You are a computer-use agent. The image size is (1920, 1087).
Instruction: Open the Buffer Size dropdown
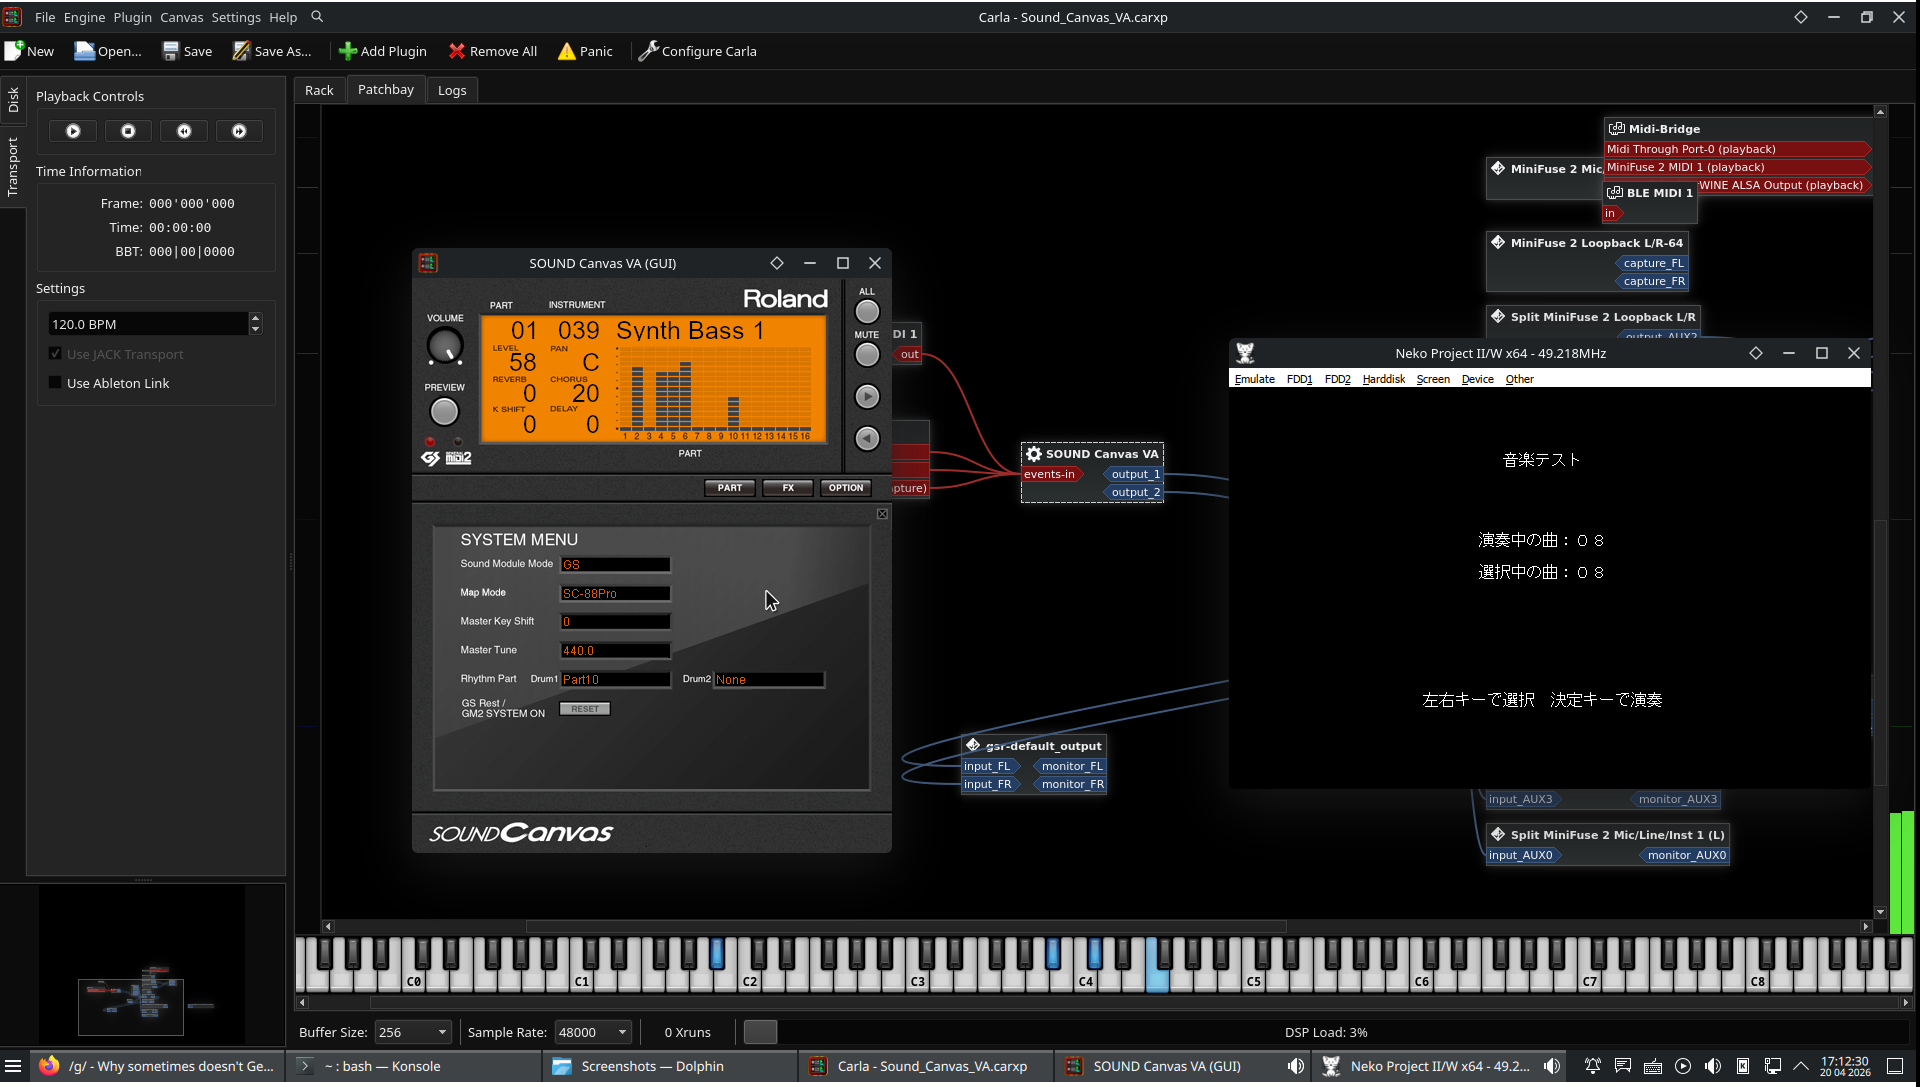click(413, 1032)
